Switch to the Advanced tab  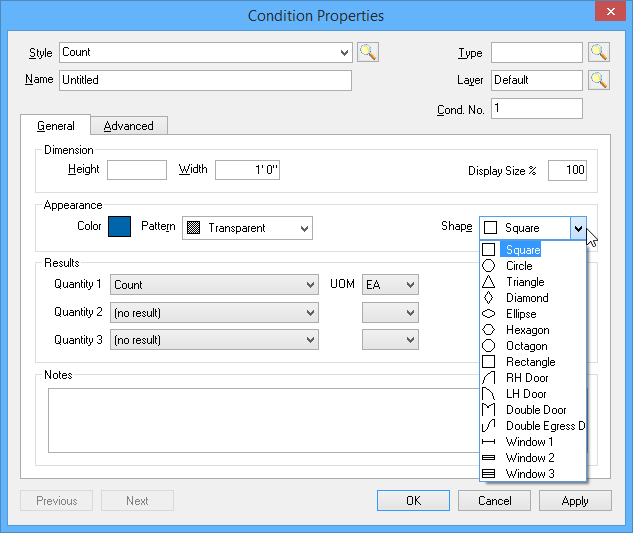(x=129, y=126)
